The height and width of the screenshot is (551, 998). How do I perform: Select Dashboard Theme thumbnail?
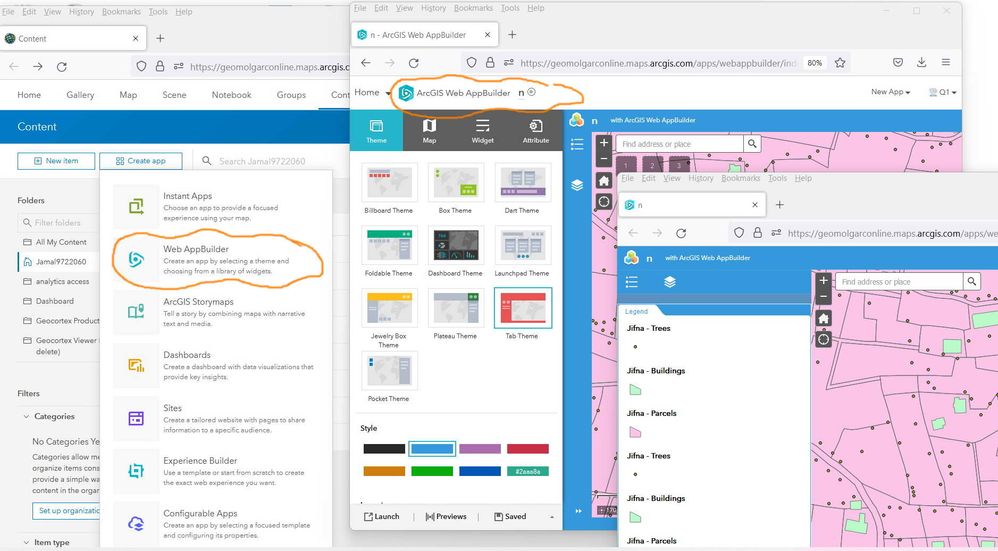455,245
